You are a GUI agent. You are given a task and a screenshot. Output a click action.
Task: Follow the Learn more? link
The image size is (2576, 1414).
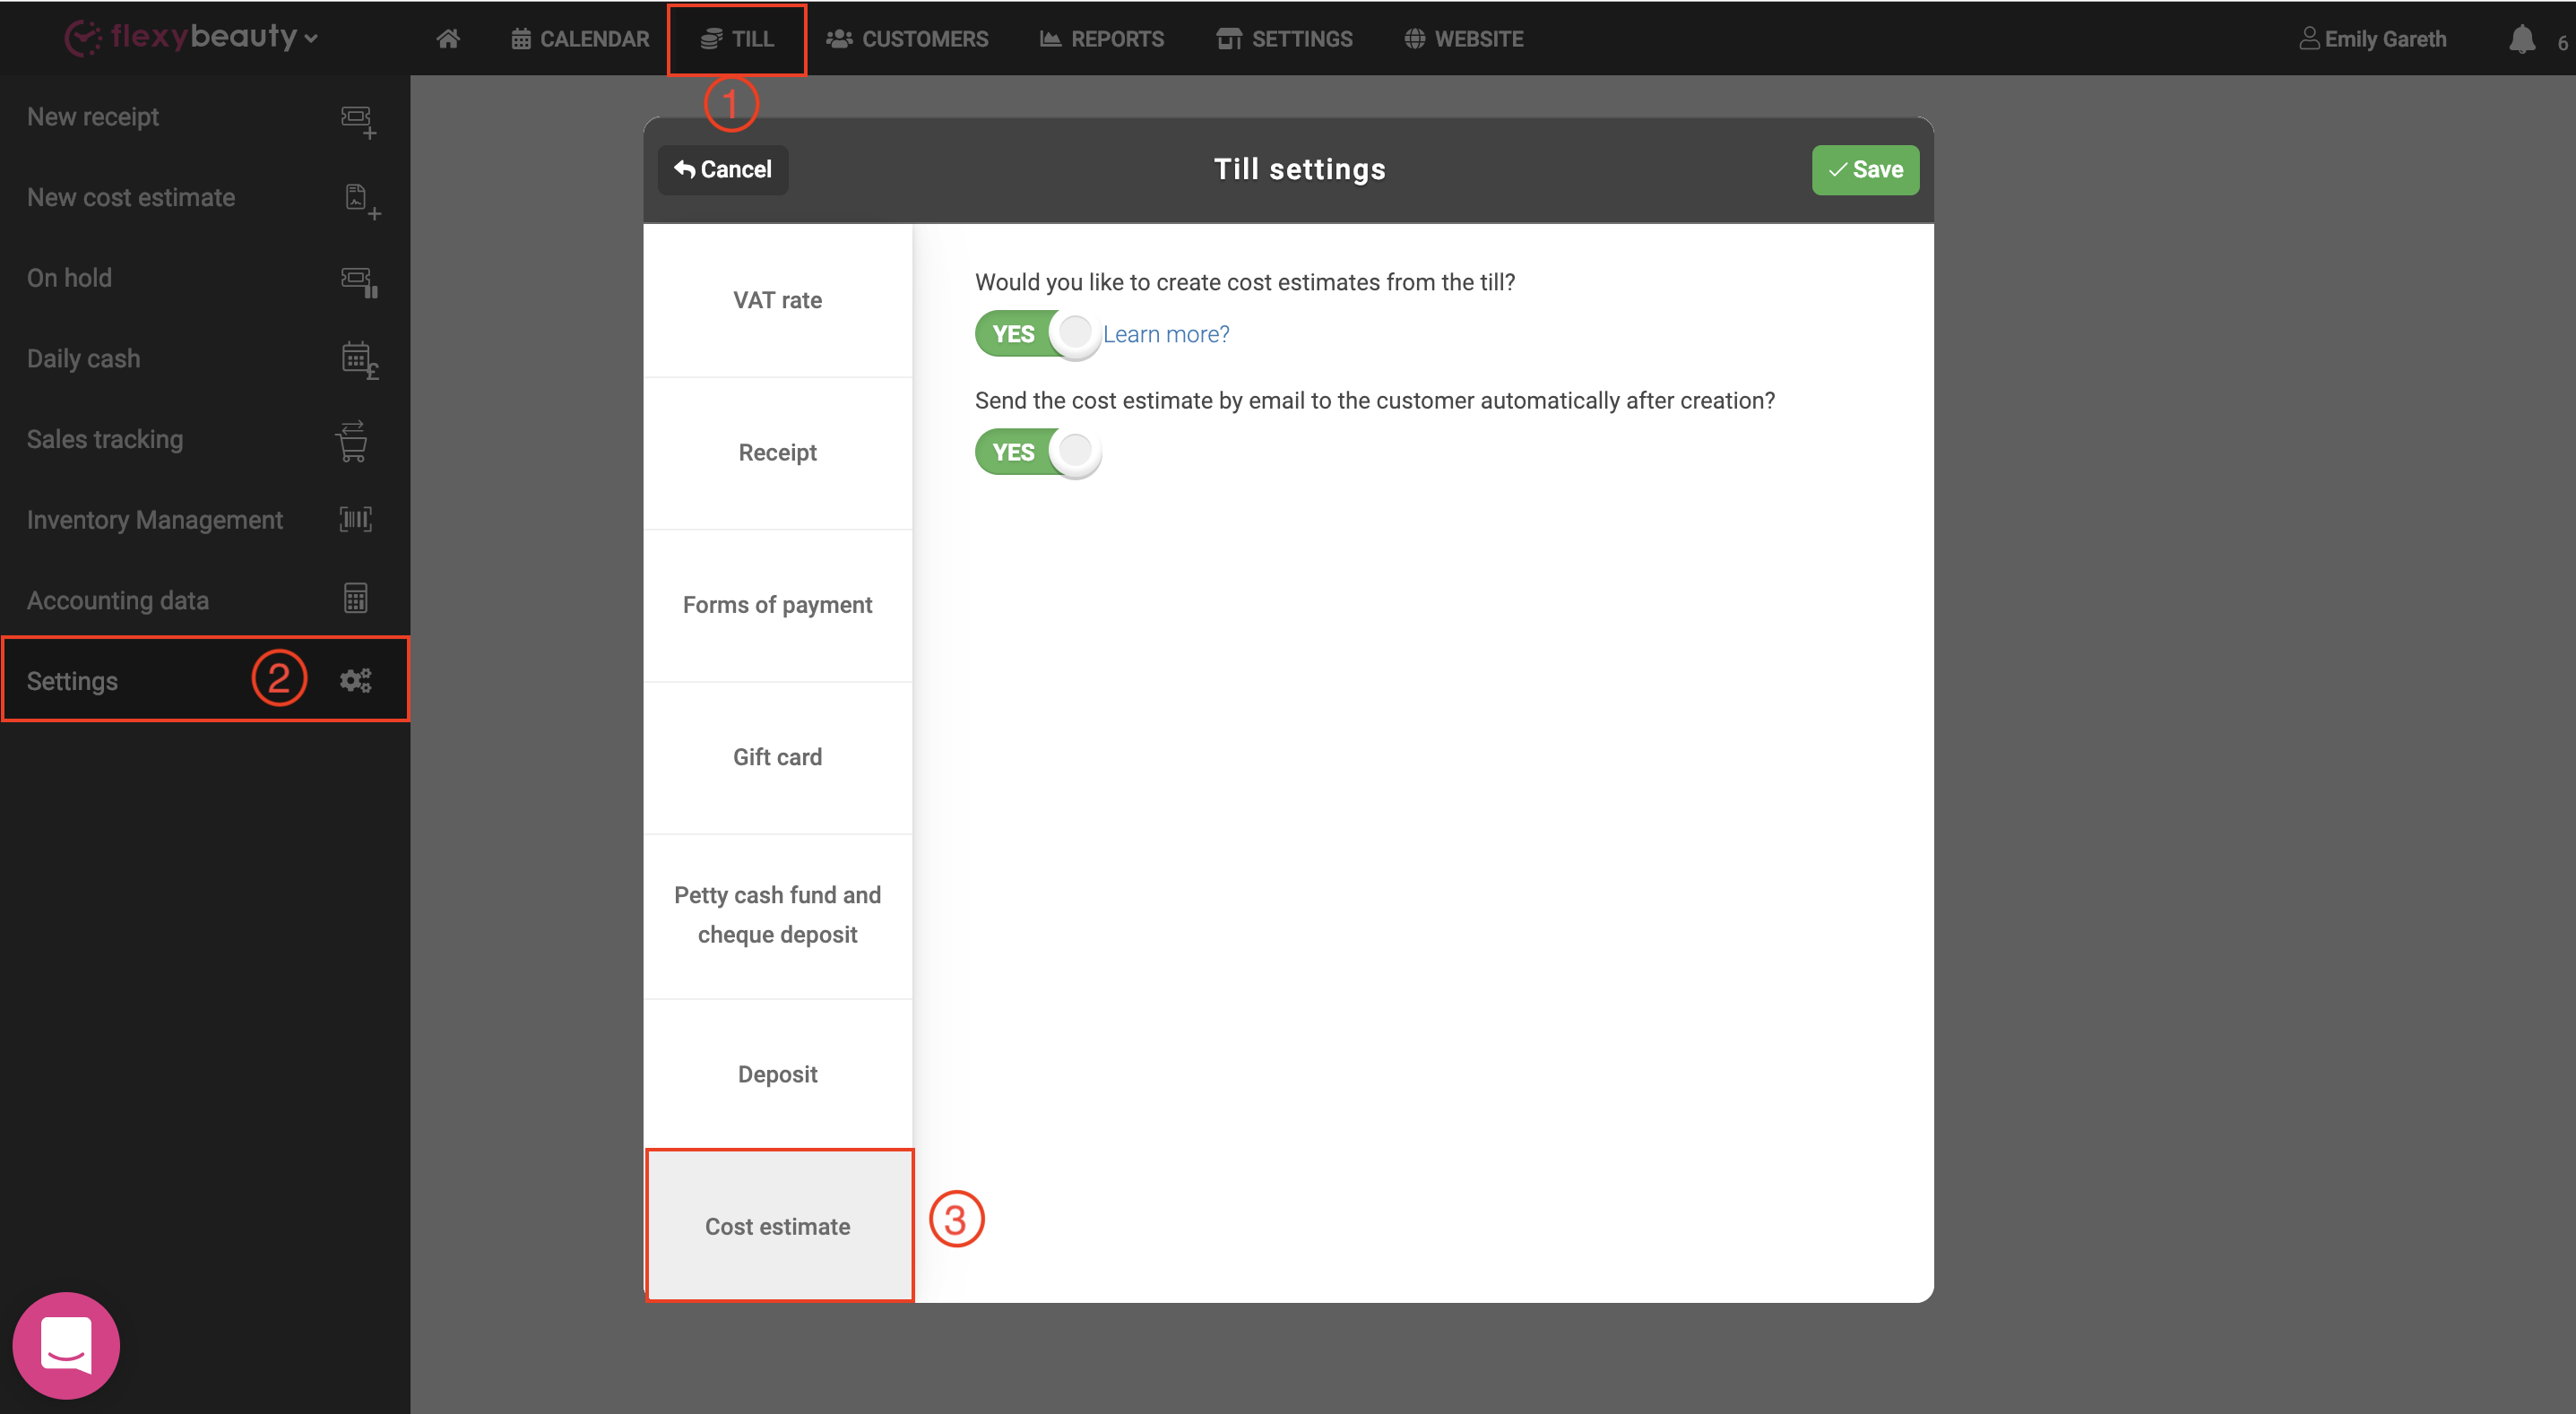pyautogui.click(x=1166, y=334)
